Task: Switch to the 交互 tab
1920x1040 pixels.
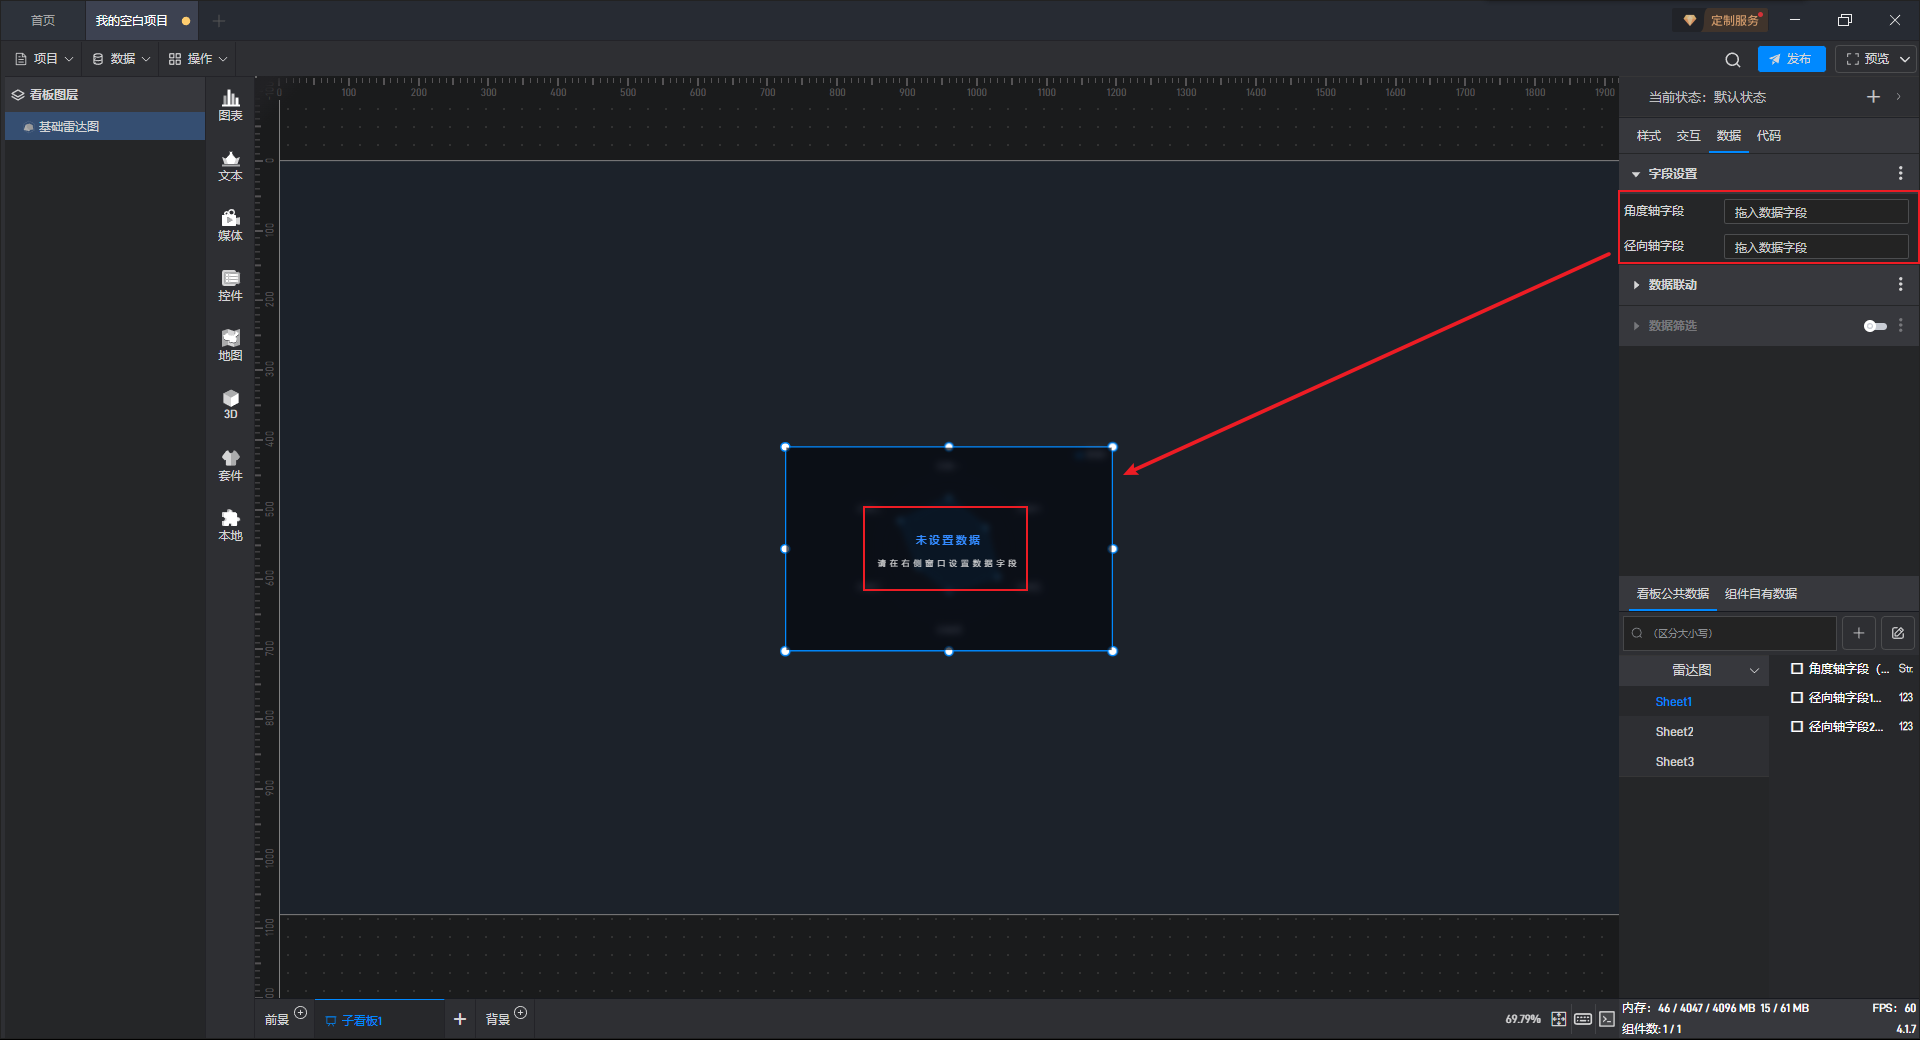Action: [1689, 136]
